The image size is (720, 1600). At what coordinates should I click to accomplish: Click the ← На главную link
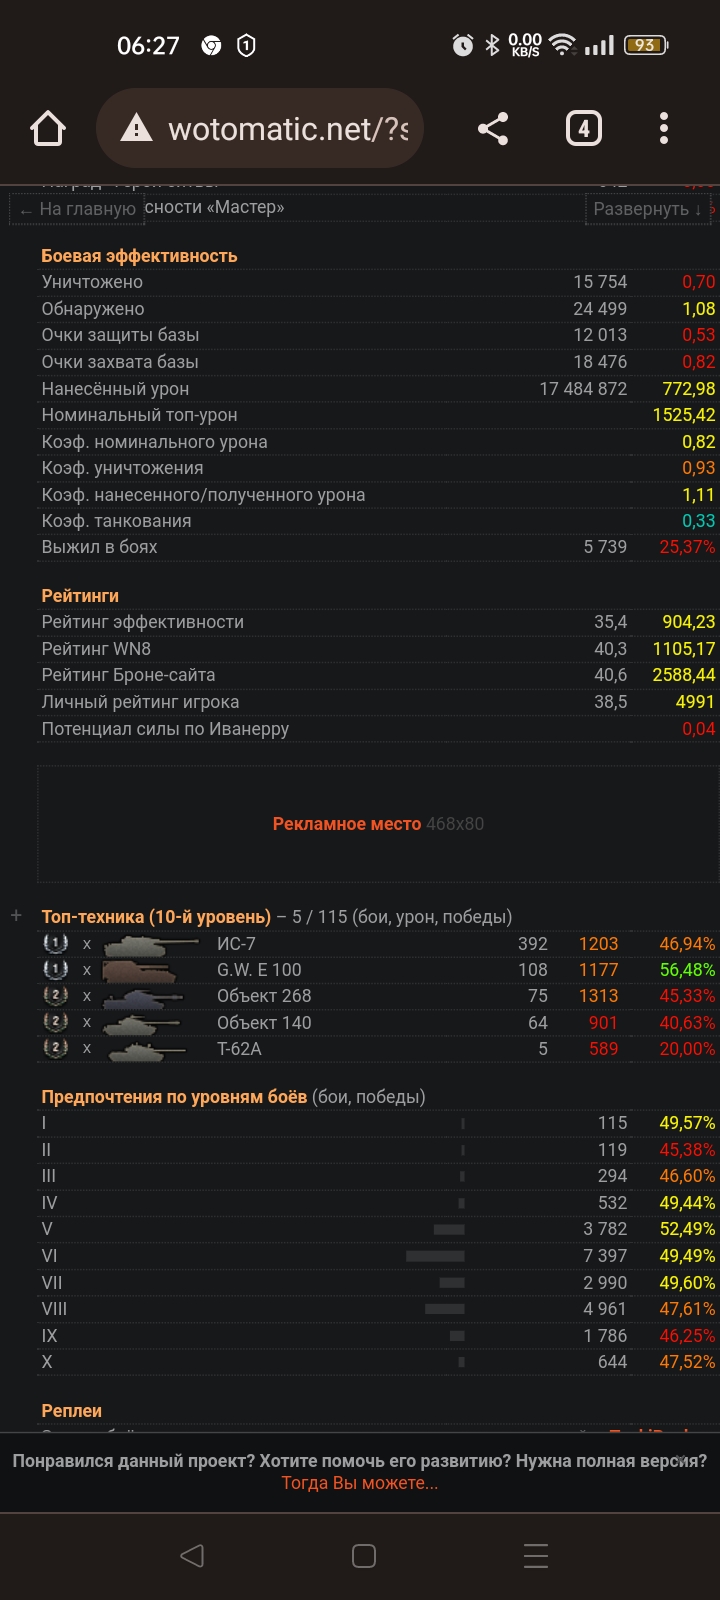coord(78,209)
